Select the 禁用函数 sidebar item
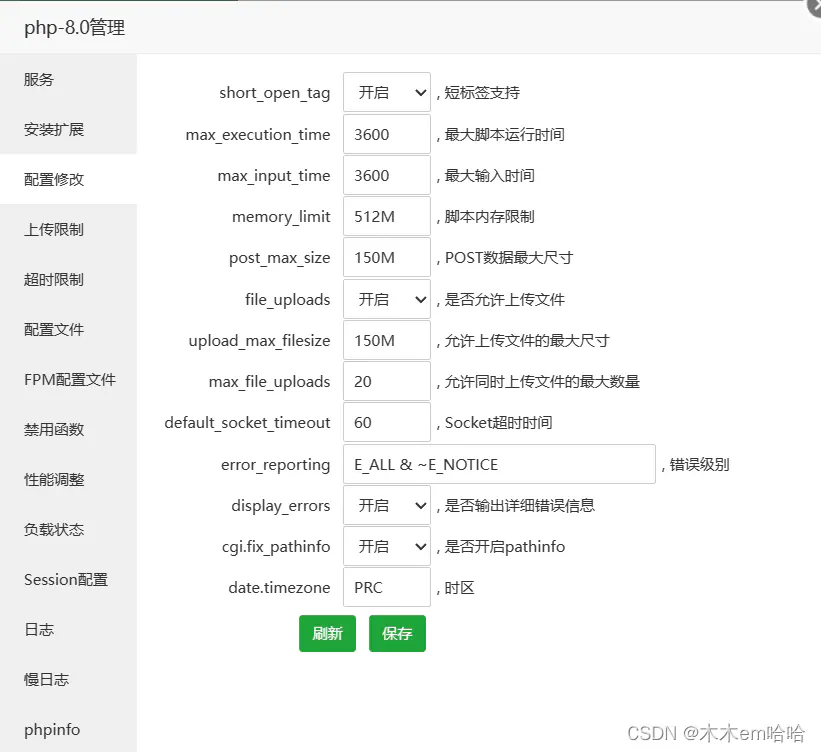The width and height of the screenshot is (821, 752). tap(69, 429)
